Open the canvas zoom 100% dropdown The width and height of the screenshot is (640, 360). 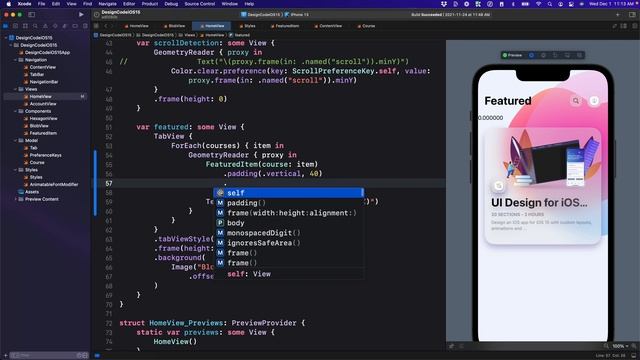coord(620,346)
